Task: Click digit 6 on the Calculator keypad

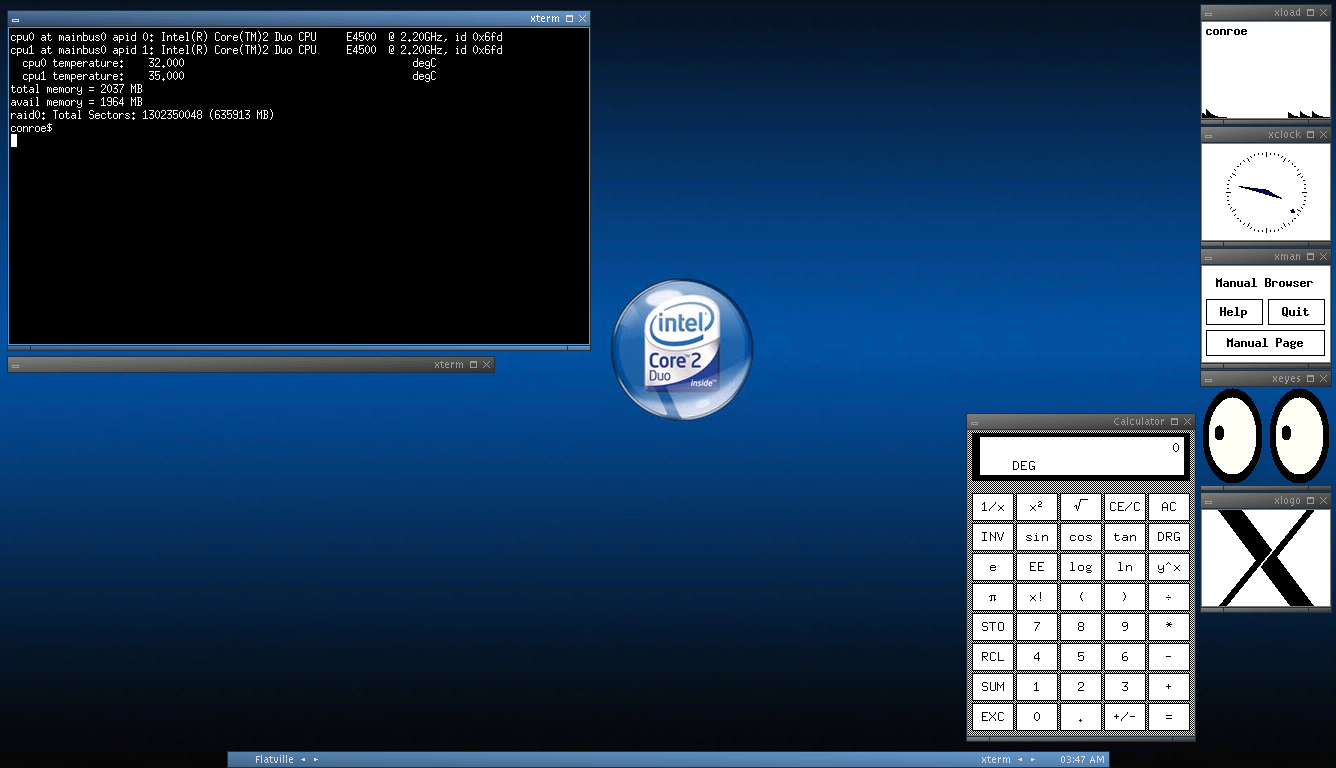Action: pyautogui.click(x=1125, y=657)
